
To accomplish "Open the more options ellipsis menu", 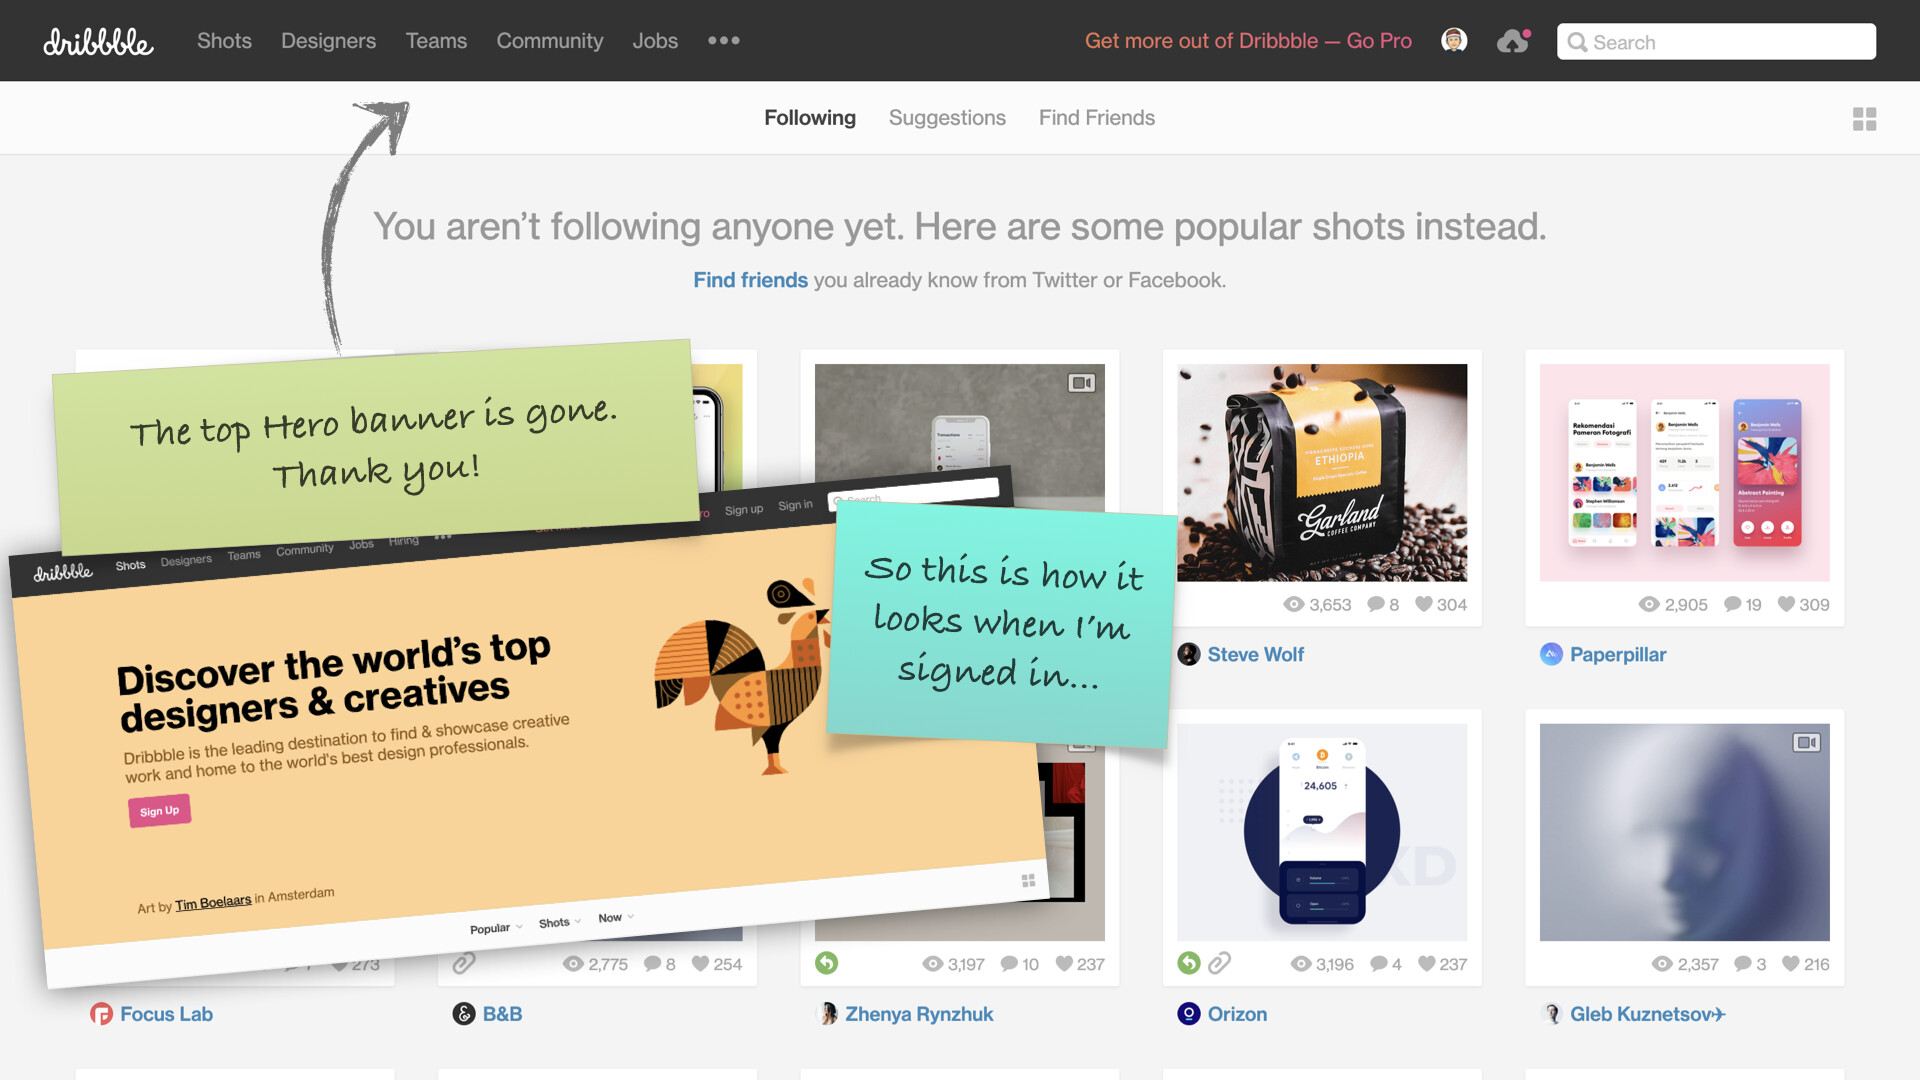I will 723,41.
